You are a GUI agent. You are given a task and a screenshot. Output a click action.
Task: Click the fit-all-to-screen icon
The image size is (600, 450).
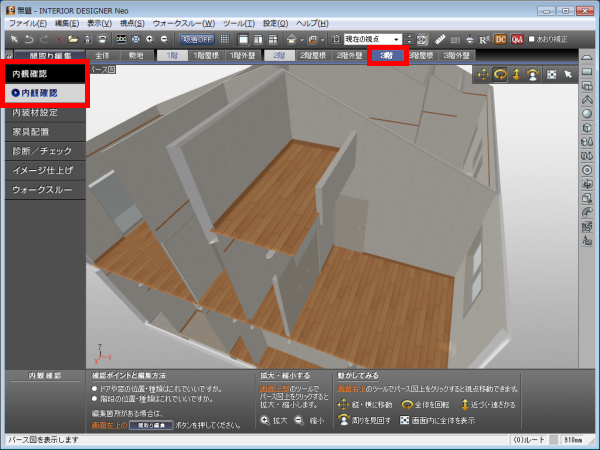click(x=551, y=74)
